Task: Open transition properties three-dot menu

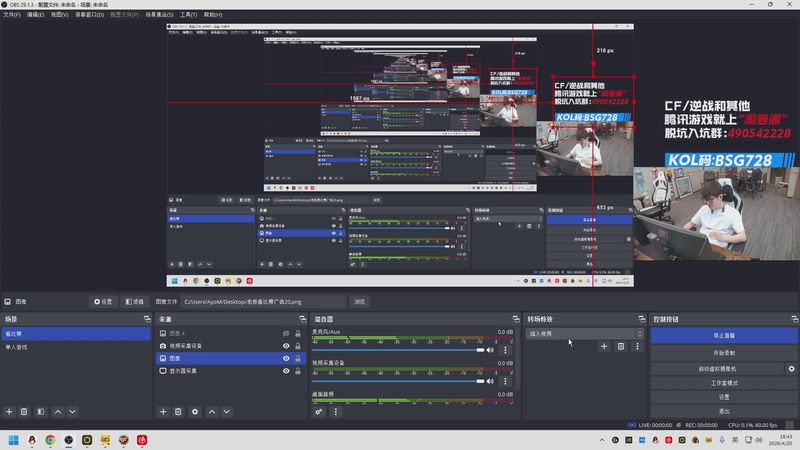Action: tap(637, 346)
